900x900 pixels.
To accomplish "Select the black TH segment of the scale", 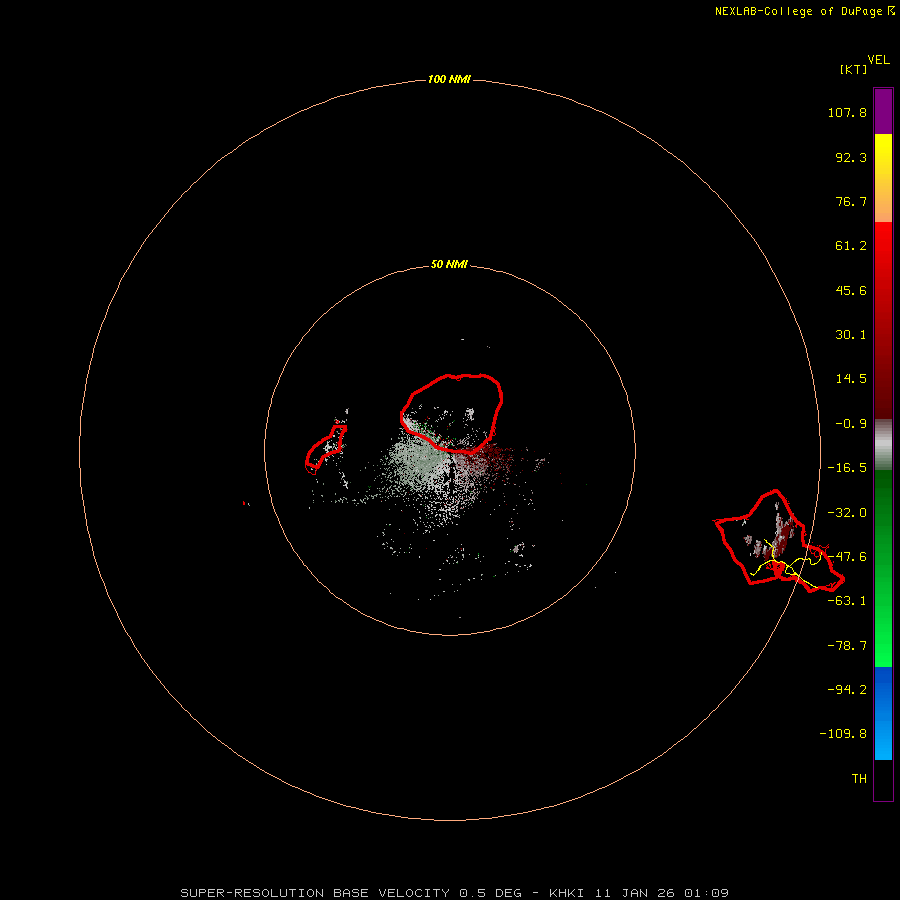I will point(883,779).
